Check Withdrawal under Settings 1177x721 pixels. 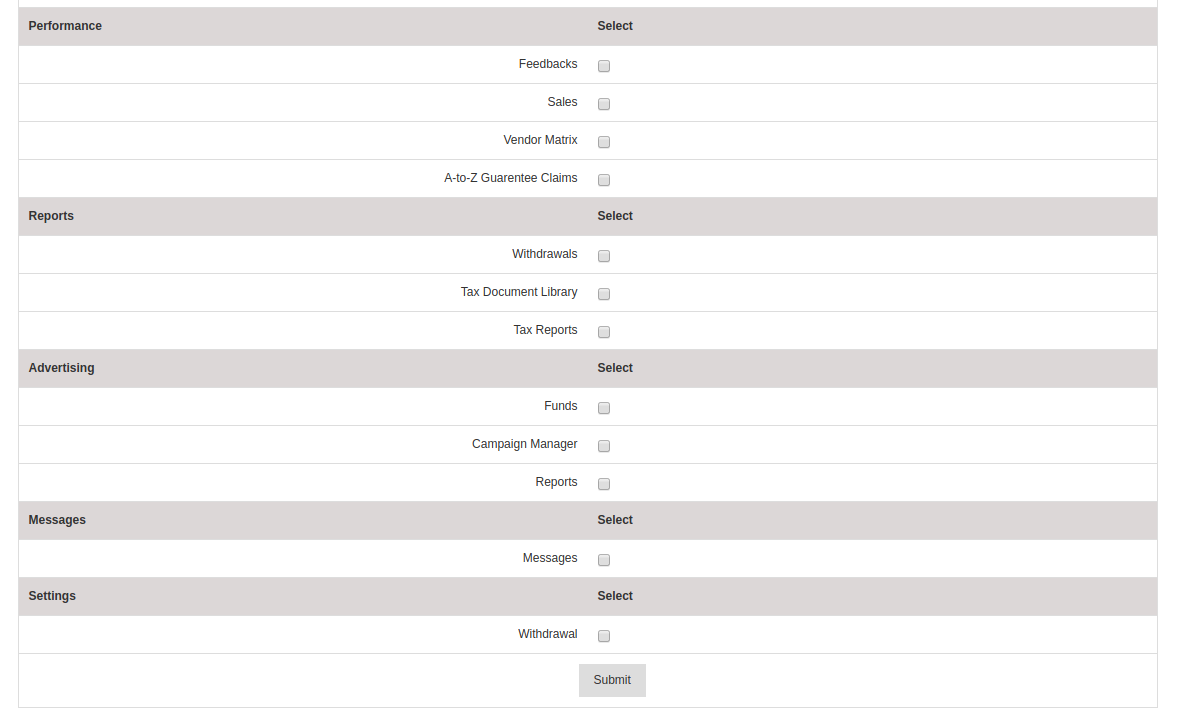[x=604, y=636]
